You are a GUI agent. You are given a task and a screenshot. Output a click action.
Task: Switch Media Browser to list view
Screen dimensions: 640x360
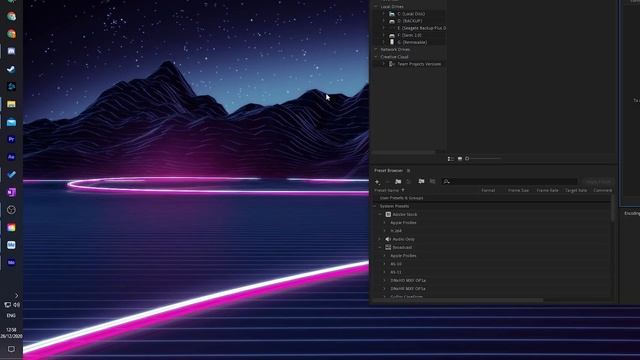coord(451,159)
